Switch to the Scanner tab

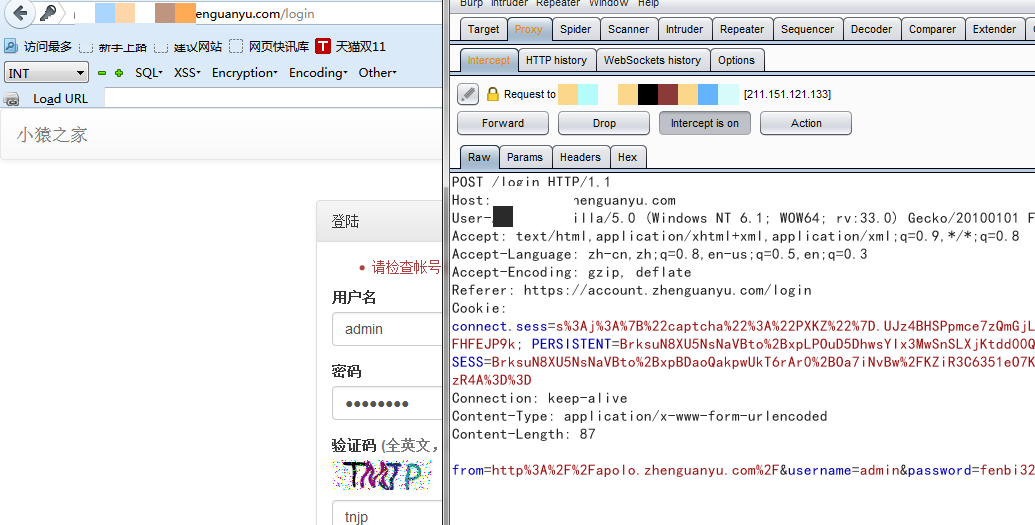(628, 29)
